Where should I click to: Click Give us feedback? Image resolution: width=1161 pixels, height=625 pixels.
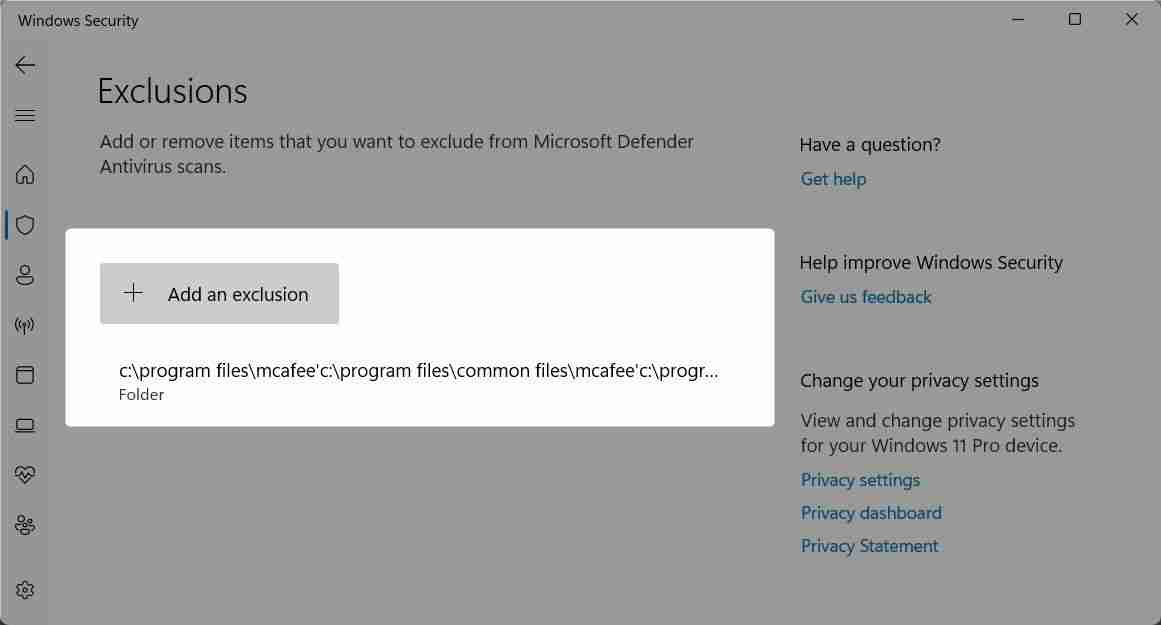tap(866, 296)
